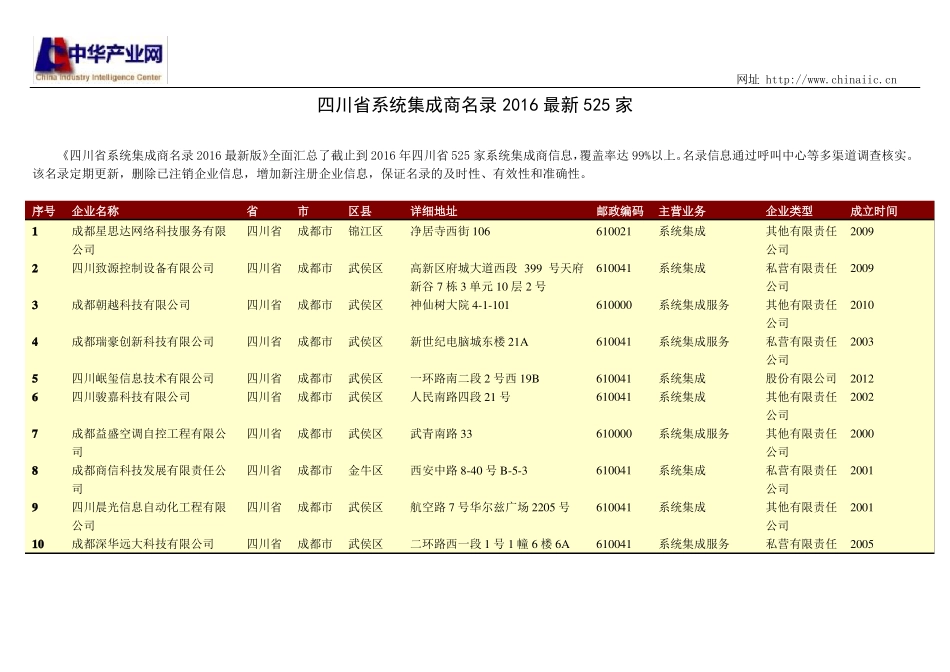Select company name 成都深华远大科技有限公司
The image size is (950, 672).
[x=142, y=544]
